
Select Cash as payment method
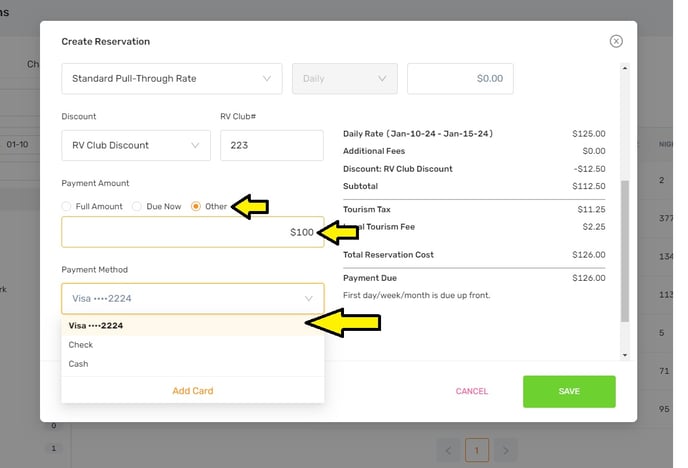(79, 364)
